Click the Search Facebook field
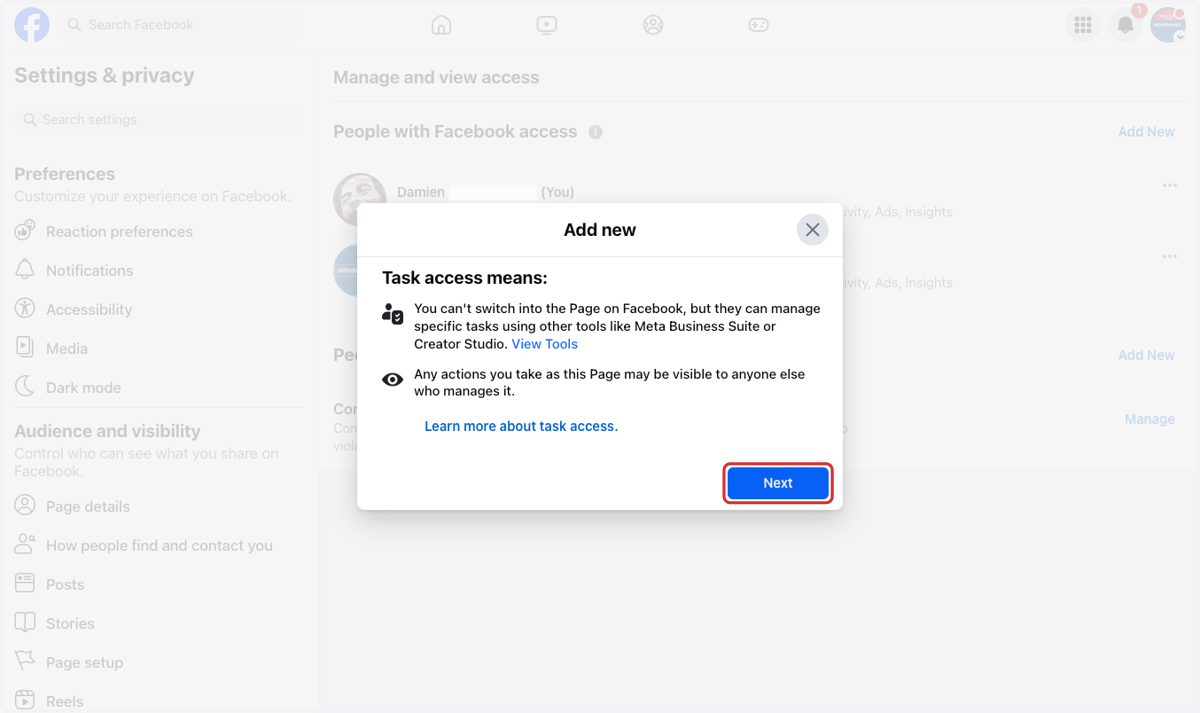The height and width of the screenshot is (713, 1200). (x=180, y=25)
